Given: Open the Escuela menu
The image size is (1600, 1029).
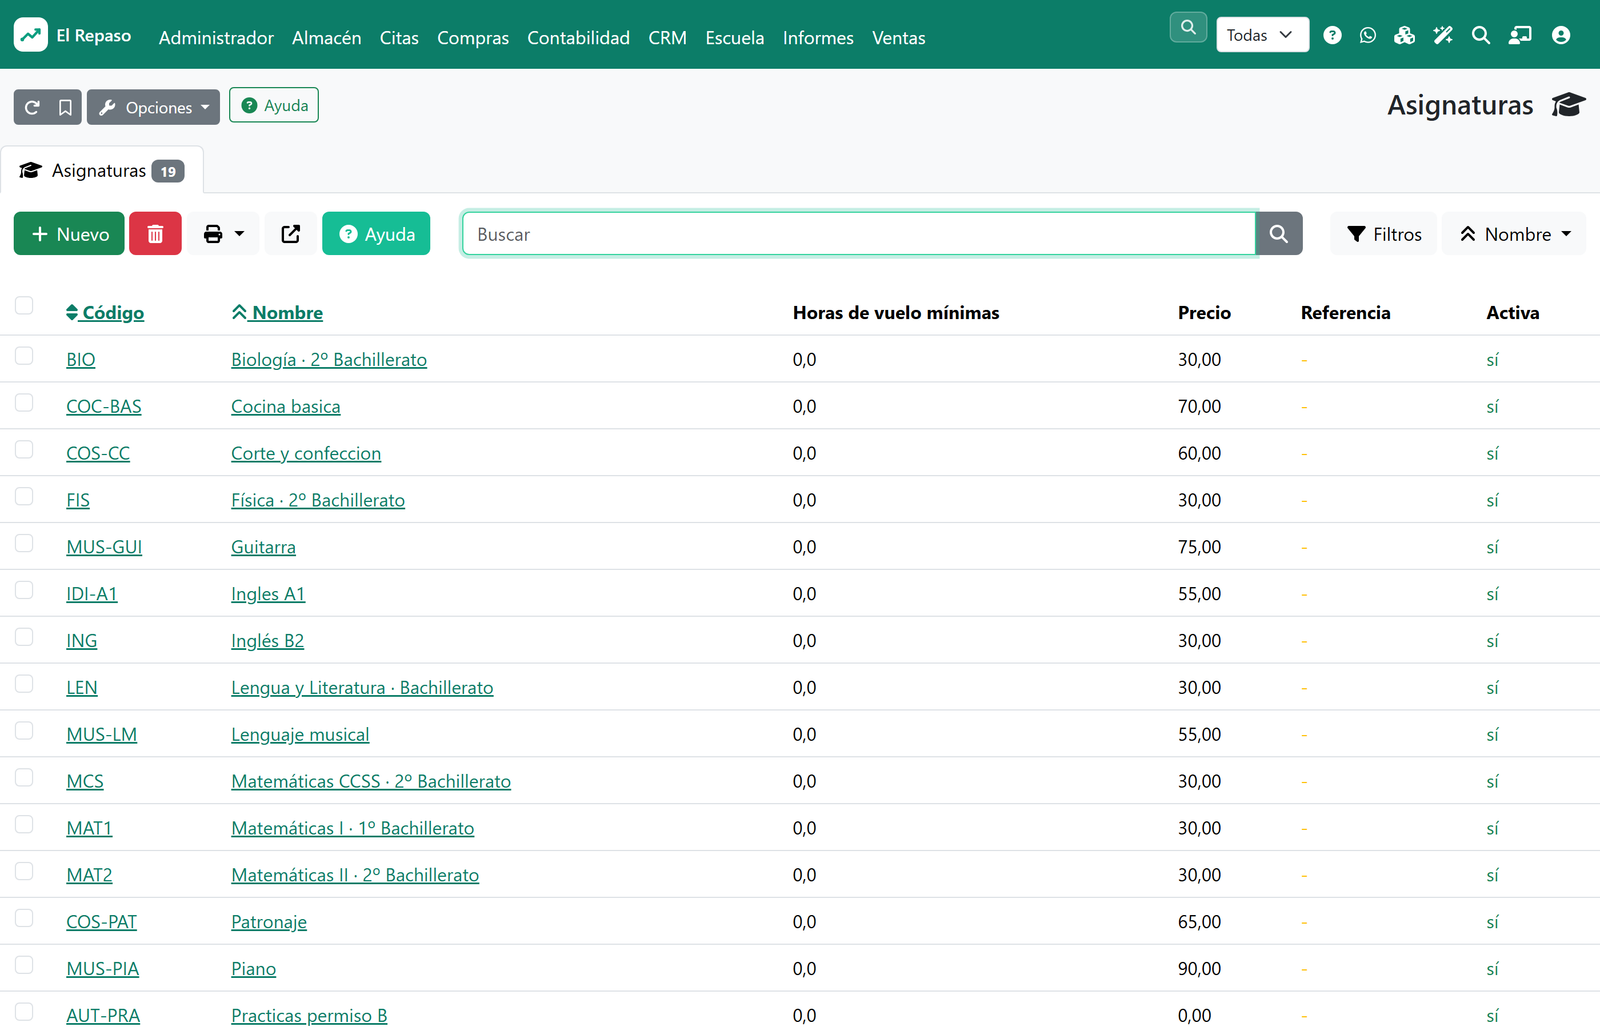Looking at the screenshot, I should 734,38.
